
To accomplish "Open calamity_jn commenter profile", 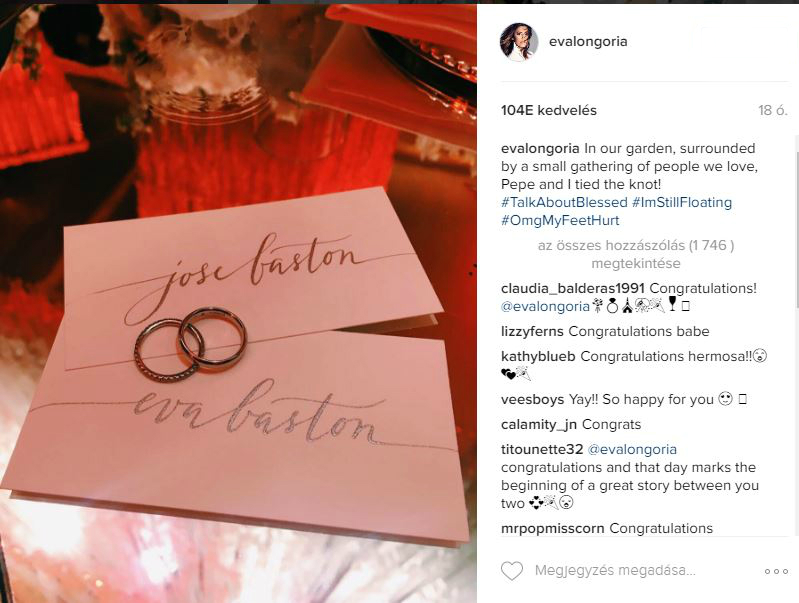I will pos(539,425).
